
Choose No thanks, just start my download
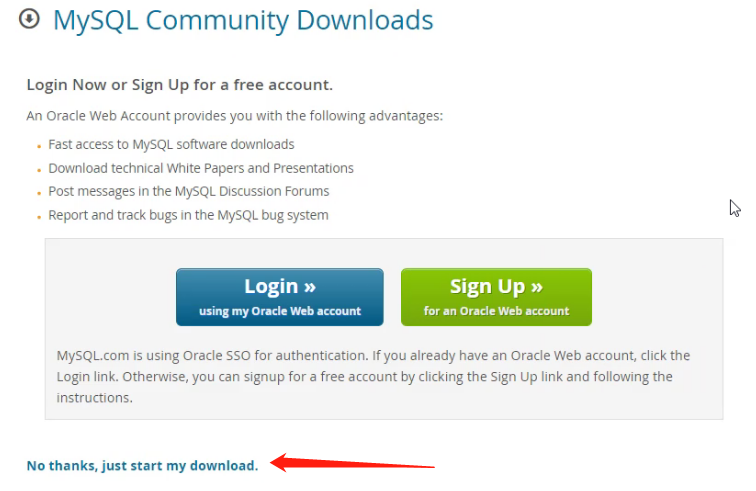[142, 465]
